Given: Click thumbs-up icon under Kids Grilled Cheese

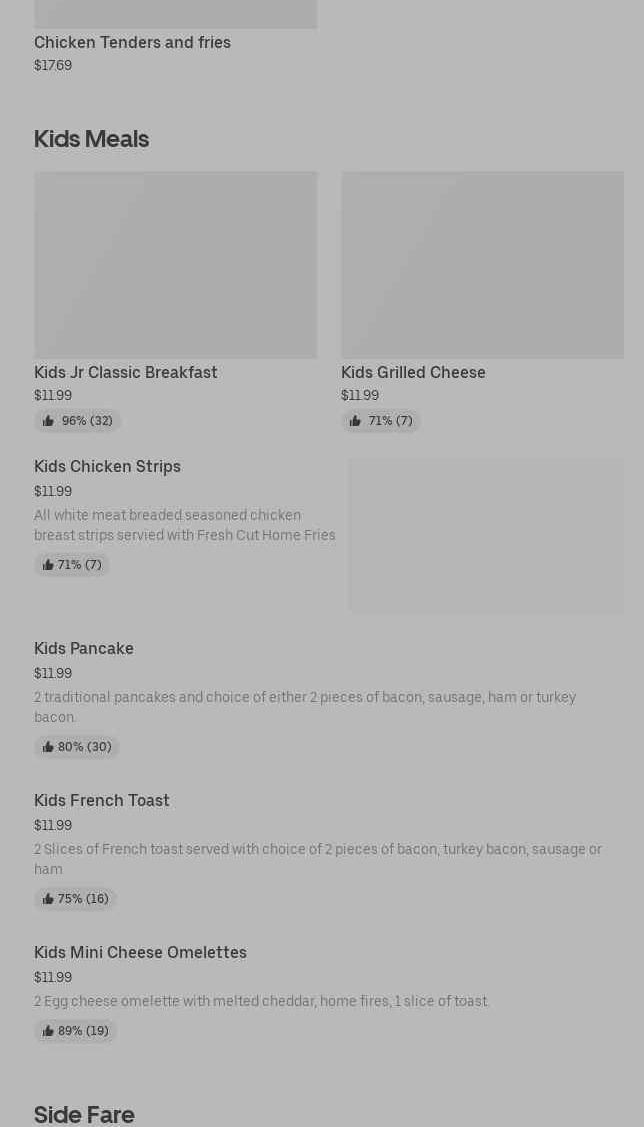Looking at the screenshot, I should pos(355,421).
